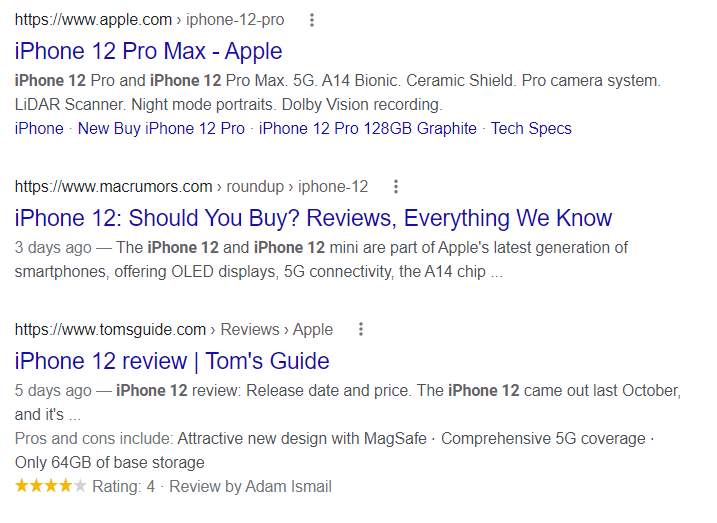Click the https://www.apple.com breadcrumb URL
This screenshot has width=717, height=523.
click(92, 20)
